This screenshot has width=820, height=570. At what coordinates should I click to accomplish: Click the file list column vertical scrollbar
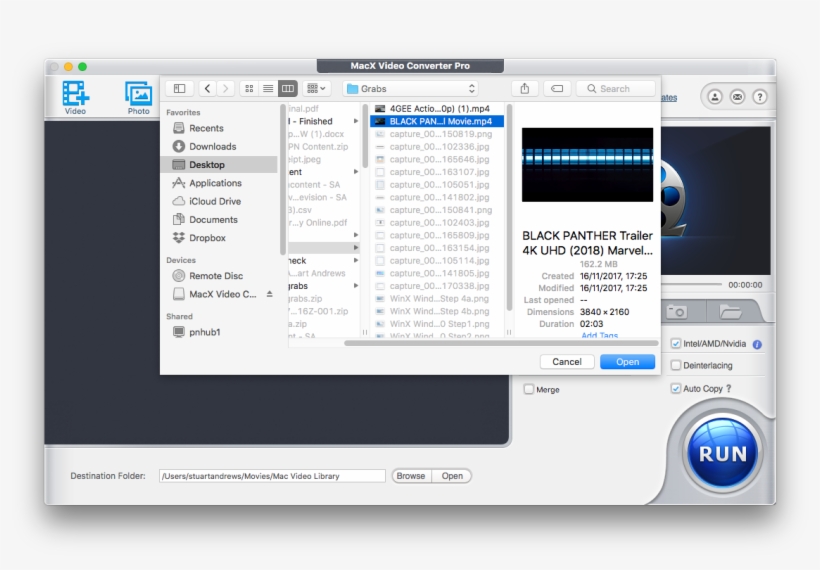(x=509, y=207)
